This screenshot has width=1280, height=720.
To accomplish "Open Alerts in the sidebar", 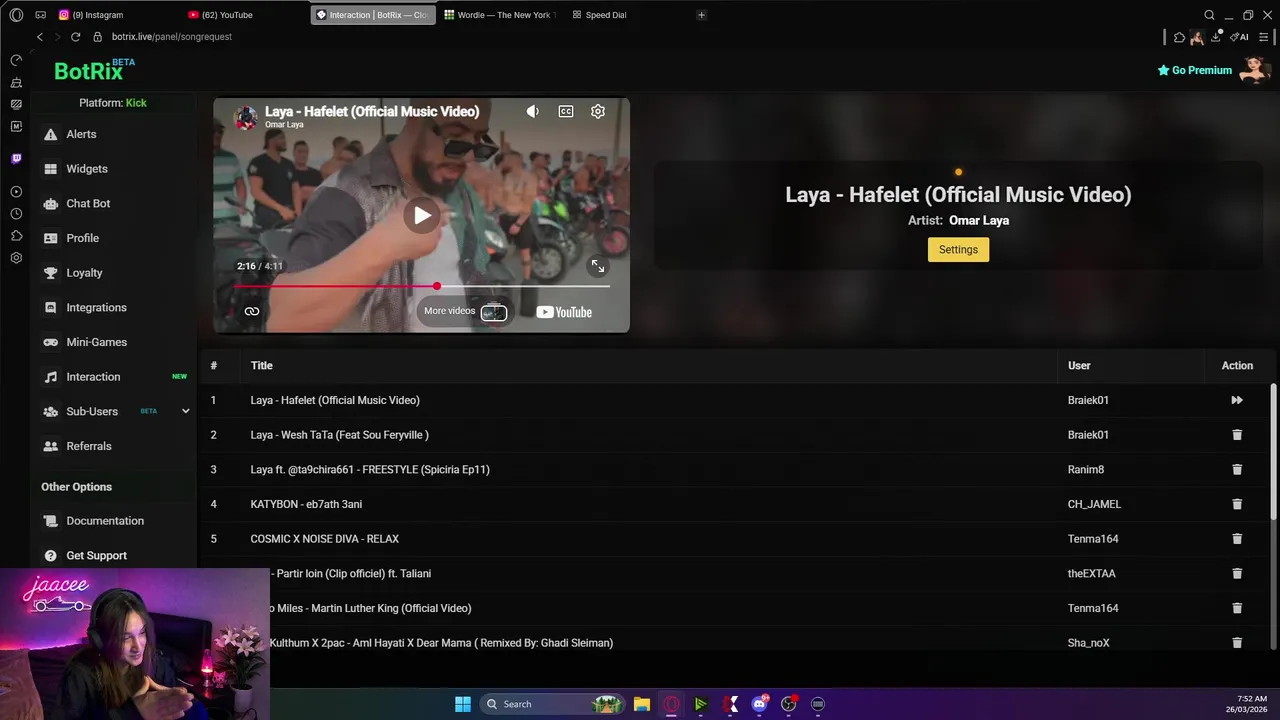I will tap(81, 134).
